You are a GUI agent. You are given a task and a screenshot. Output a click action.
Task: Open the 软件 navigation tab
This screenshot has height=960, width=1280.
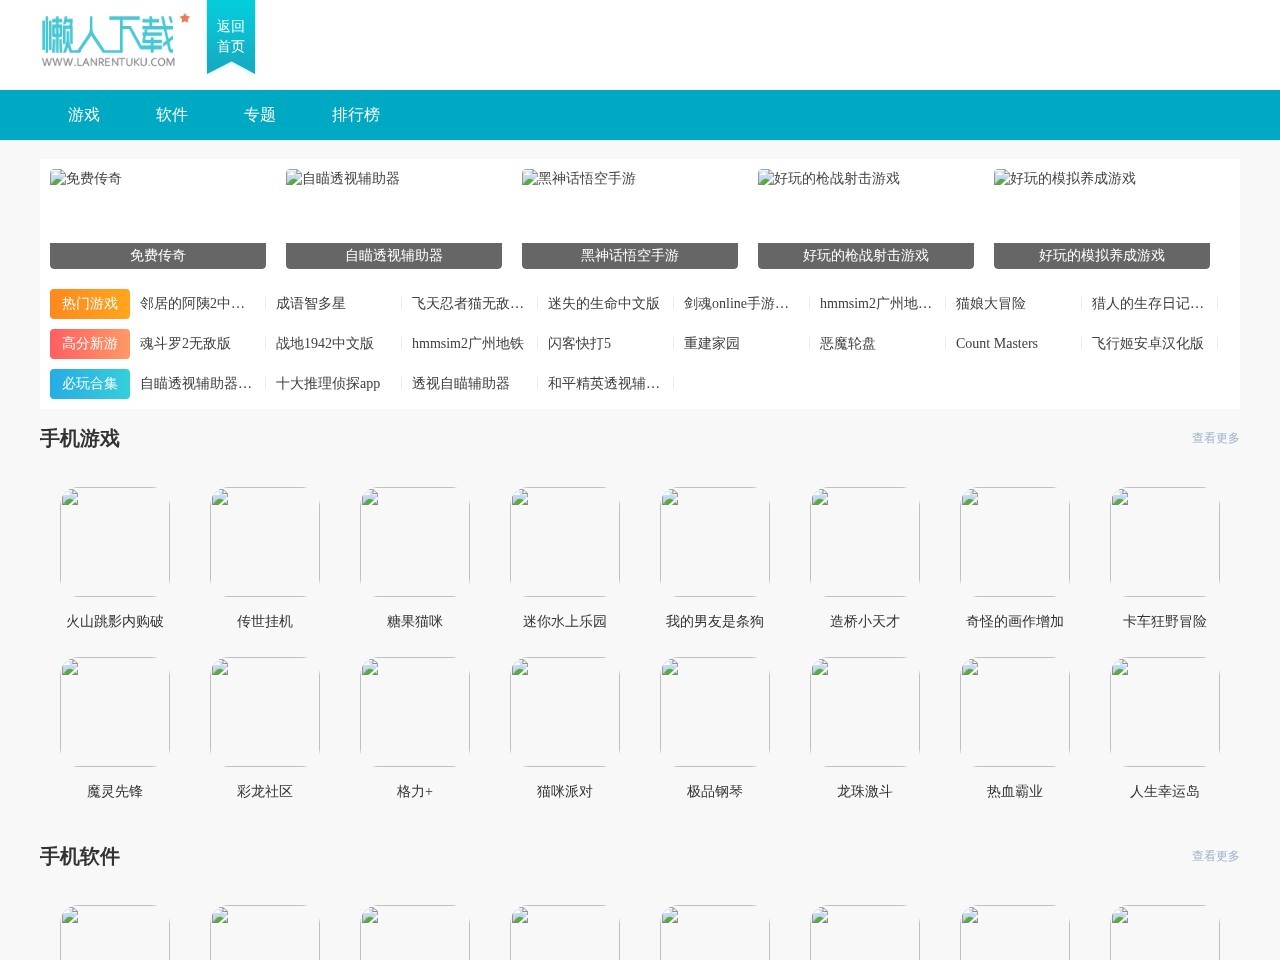(x=172, y=115)
